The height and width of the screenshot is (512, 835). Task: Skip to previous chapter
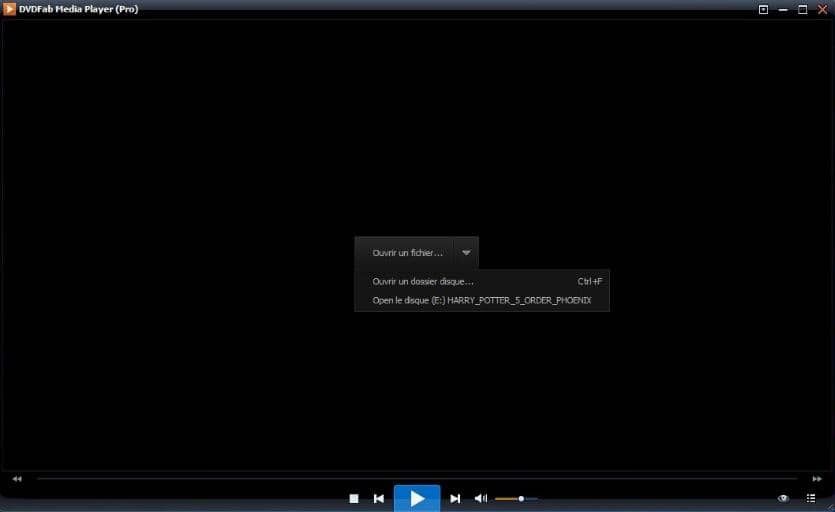point(379,499)
